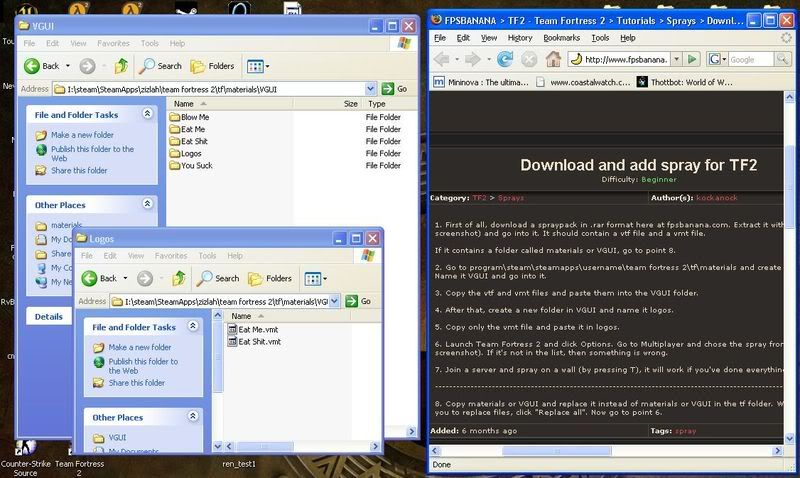Open Mininova bookmark in Firefox toolbar
The height and width of the screenshot is (478, 800).
[481, 82]
